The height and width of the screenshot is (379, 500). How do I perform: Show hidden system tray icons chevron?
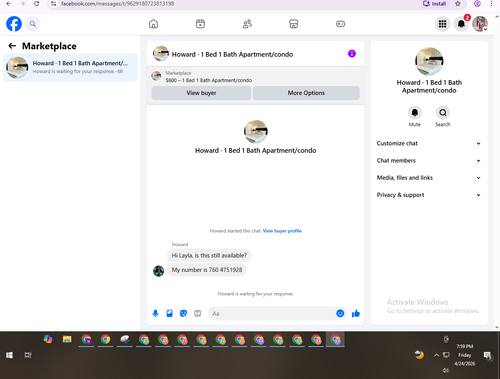(436, 355)
